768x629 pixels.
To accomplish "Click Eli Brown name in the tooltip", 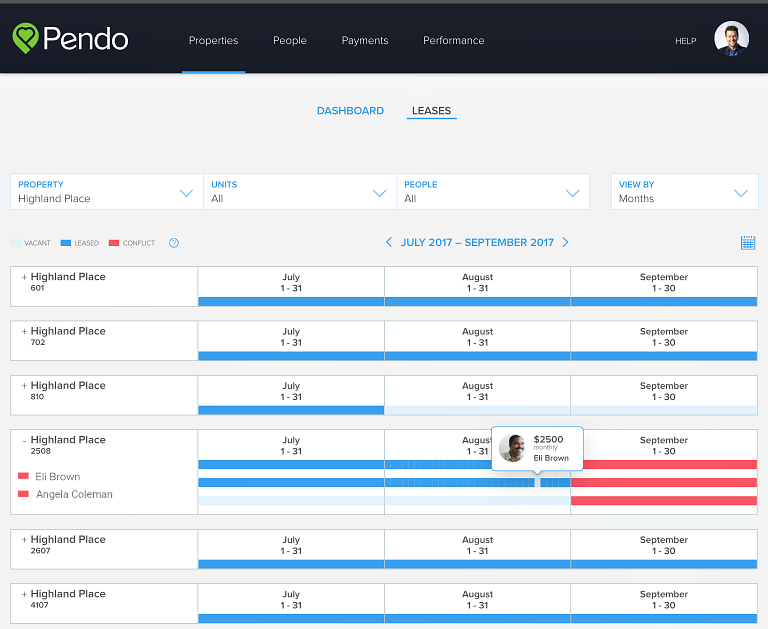I will pyautogui.click(x=551, y=458).
